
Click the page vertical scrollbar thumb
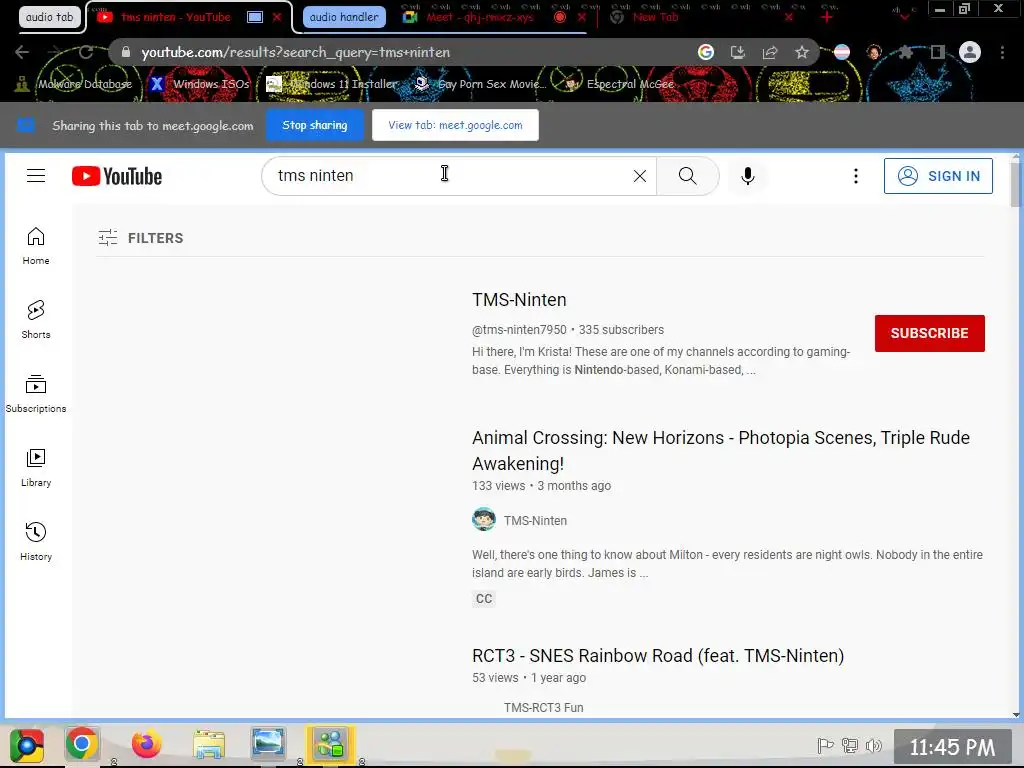(1016, 184)
